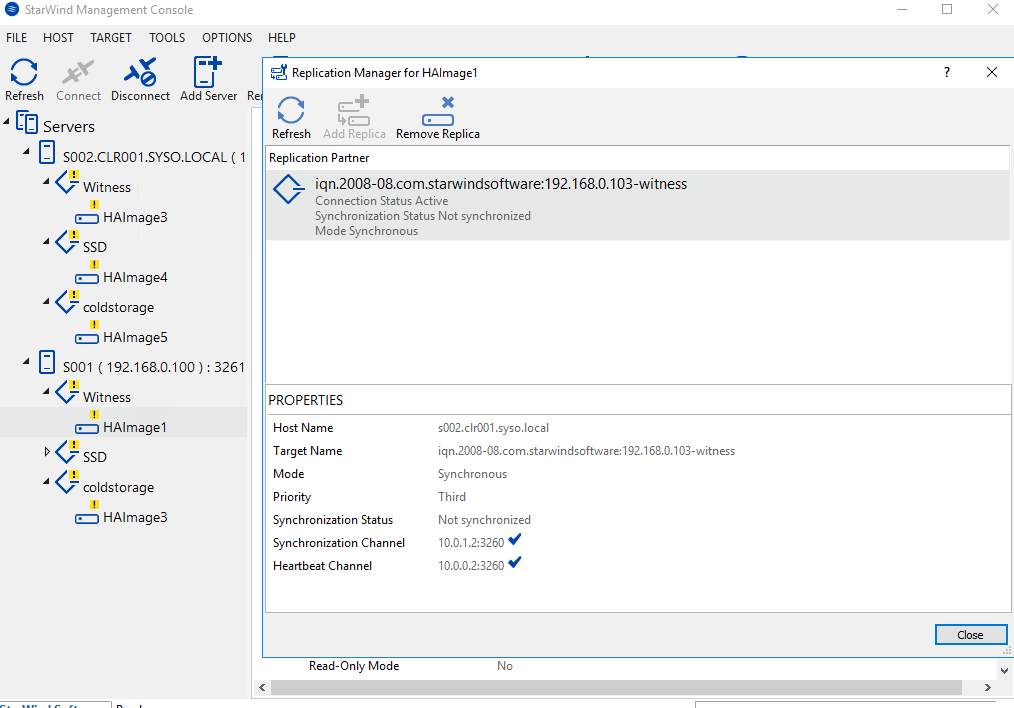Image resolution: width=1014 pixels, height=708 pixels.
Task: Select Witness target icon under S001
Action: pos(67,392)
